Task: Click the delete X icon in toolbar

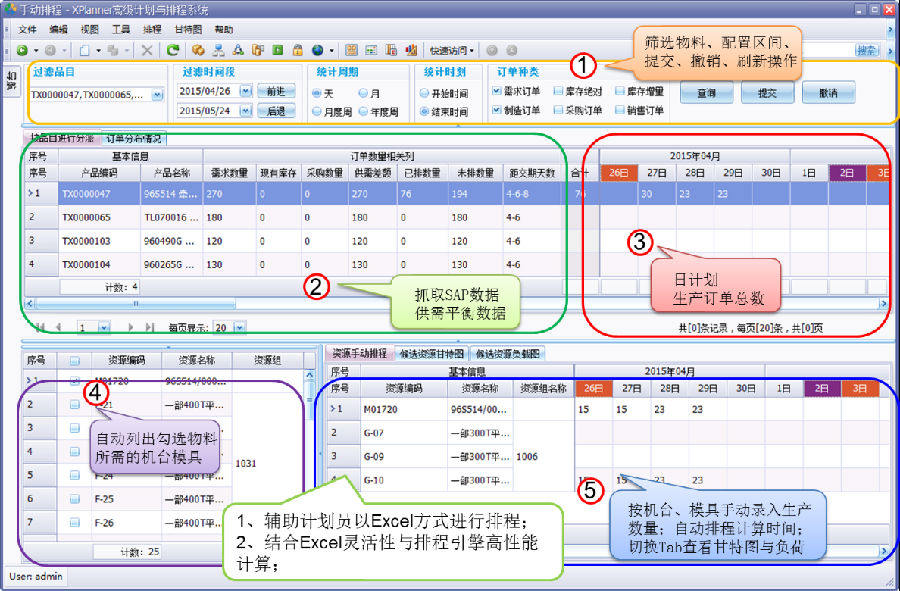Action: (x=147, y=49)
